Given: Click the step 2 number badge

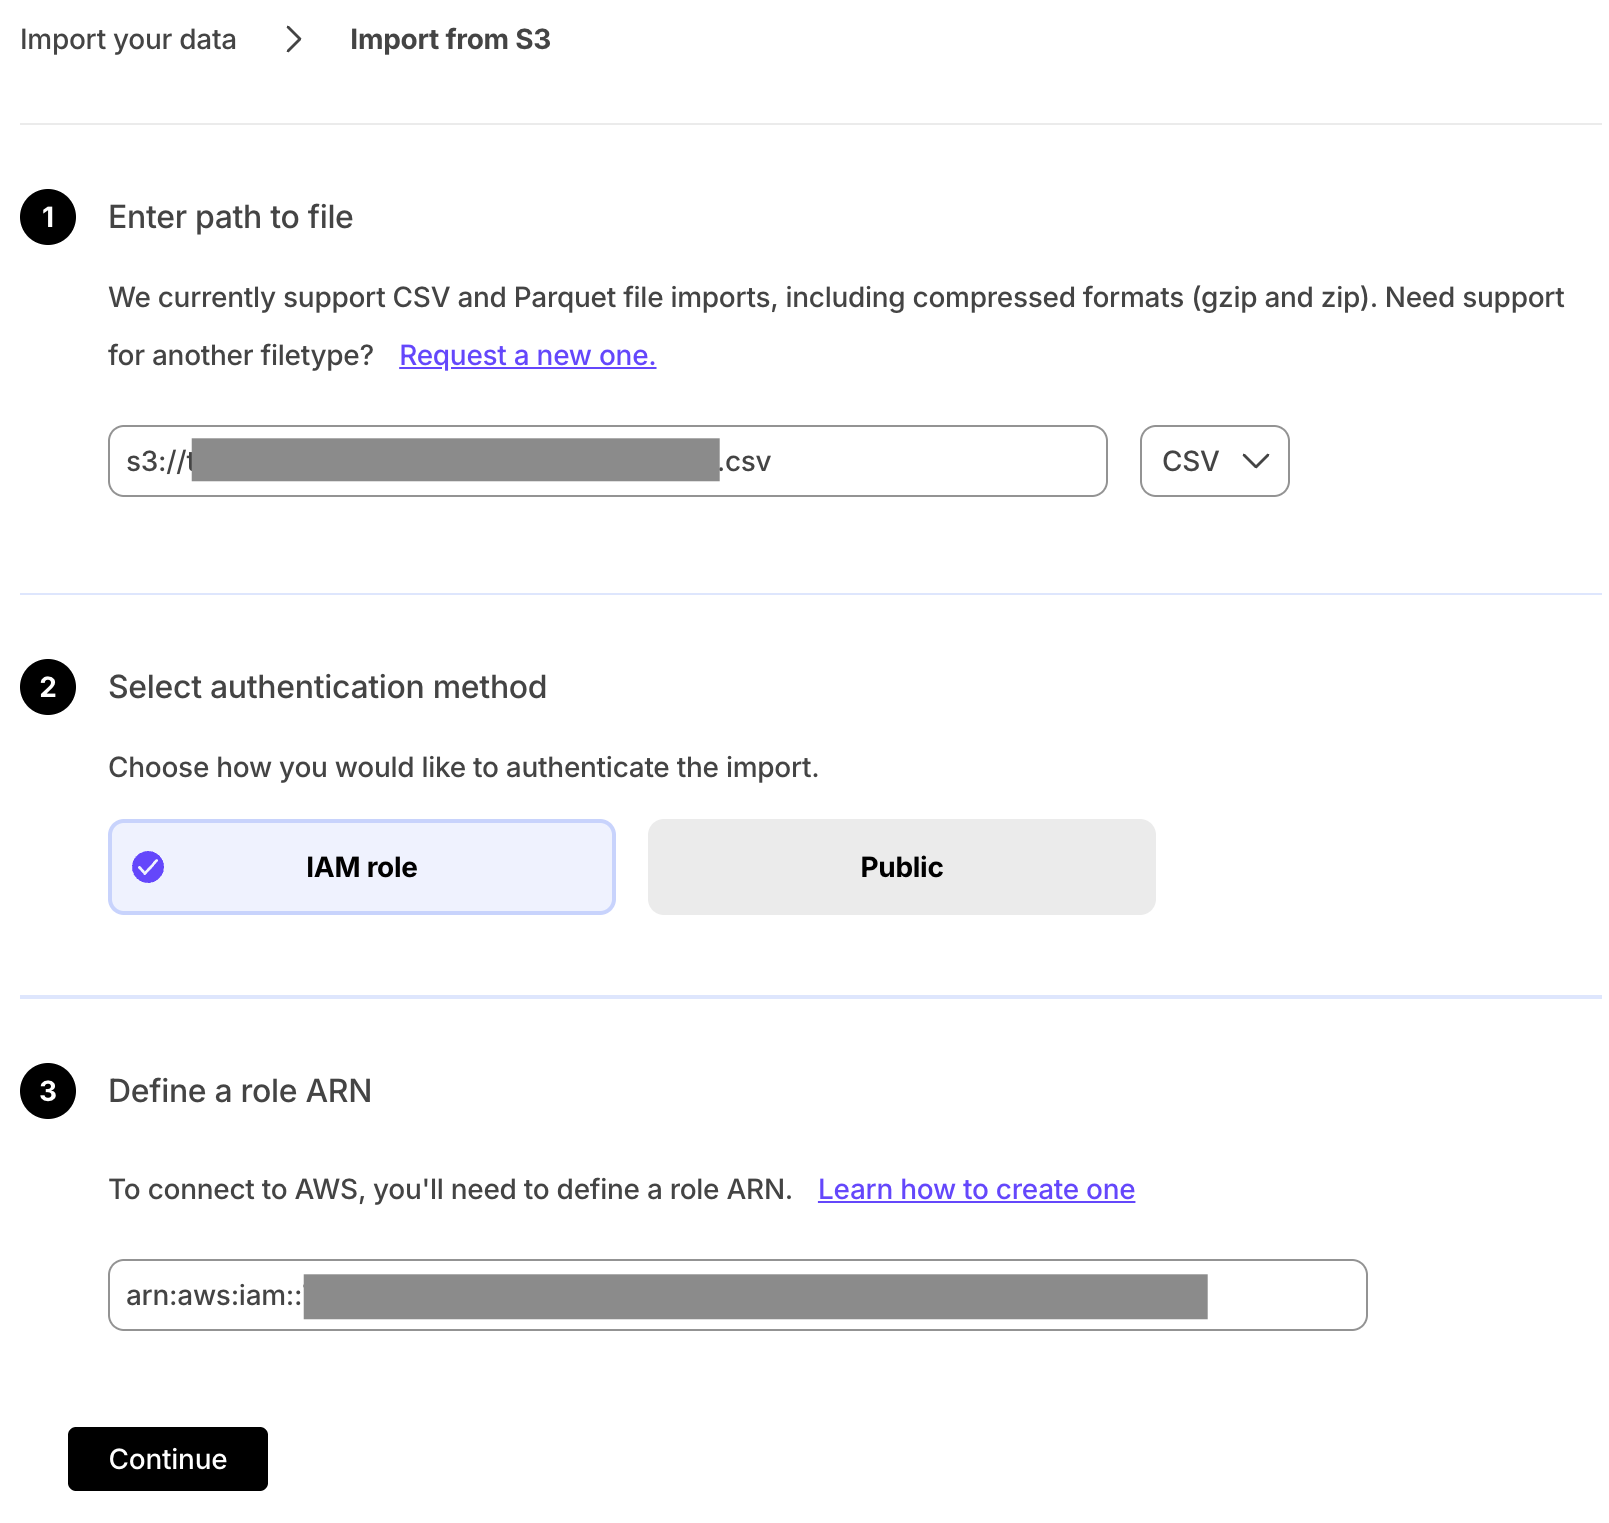Looking at the screenshot, I should click(48, 687).
